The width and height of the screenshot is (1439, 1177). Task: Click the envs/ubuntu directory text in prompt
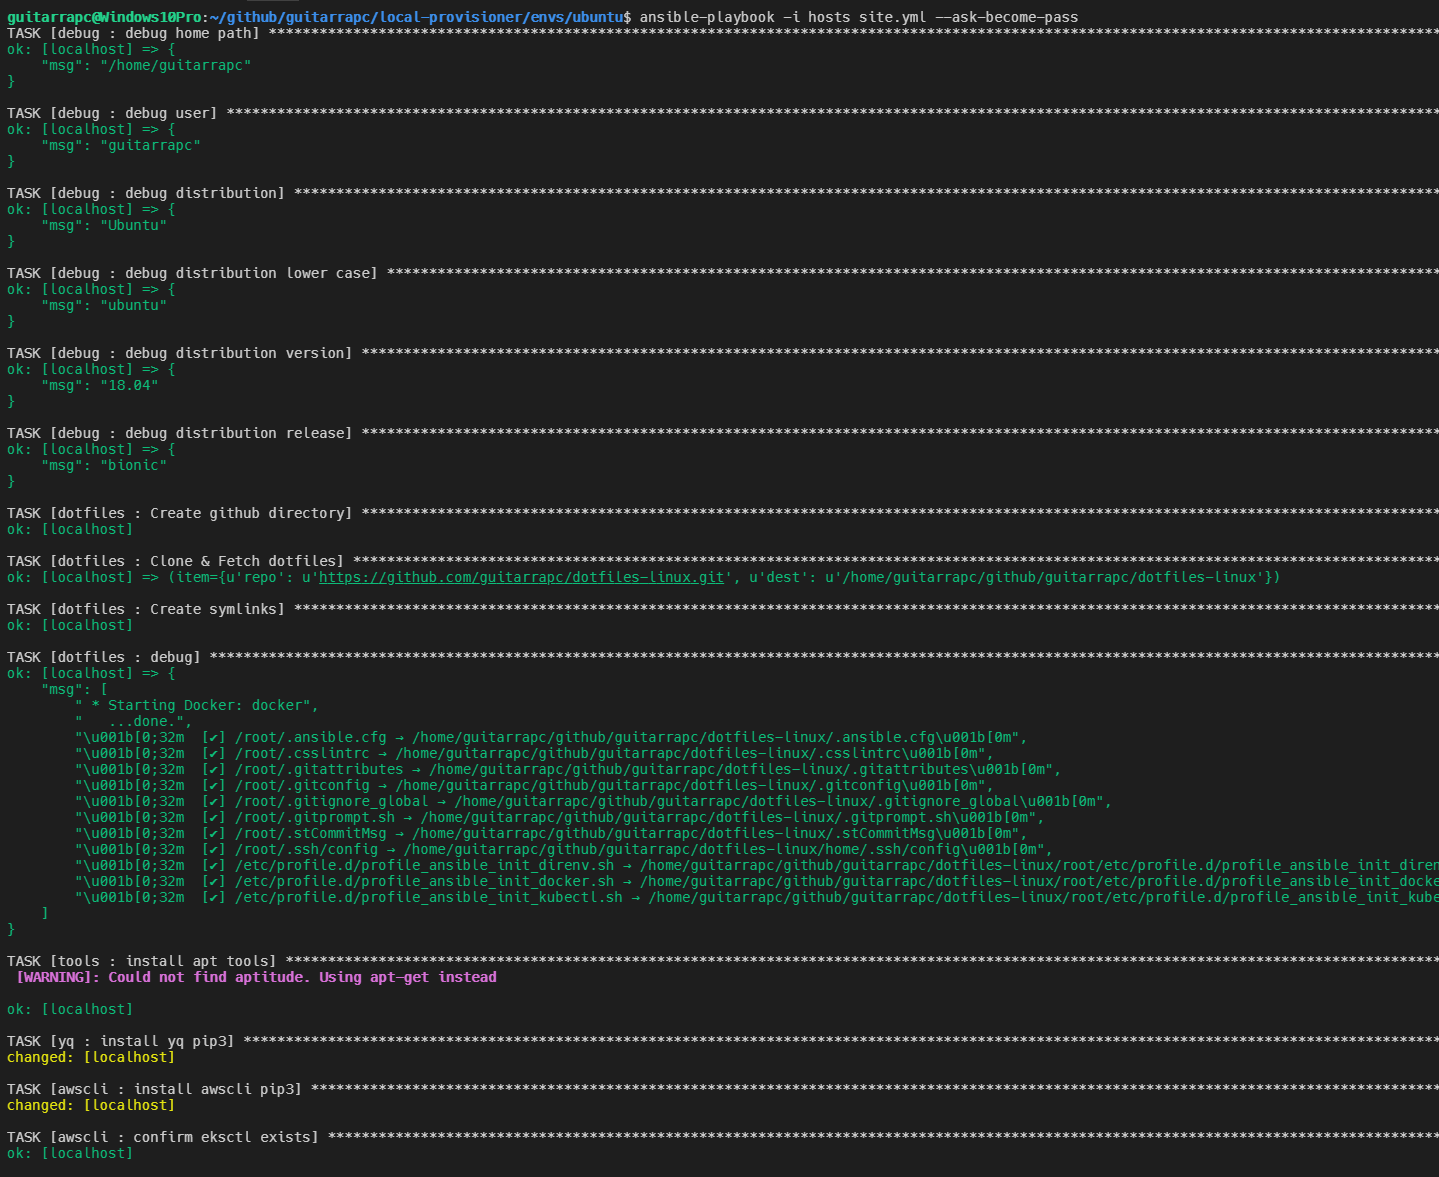(576, 16)
